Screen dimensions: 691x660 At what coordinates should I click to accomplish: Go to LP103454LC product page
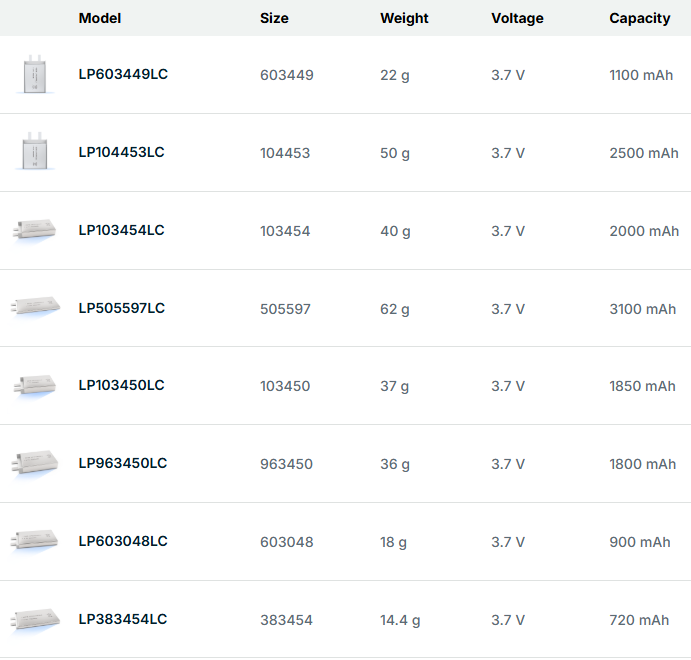click(122, 230)
